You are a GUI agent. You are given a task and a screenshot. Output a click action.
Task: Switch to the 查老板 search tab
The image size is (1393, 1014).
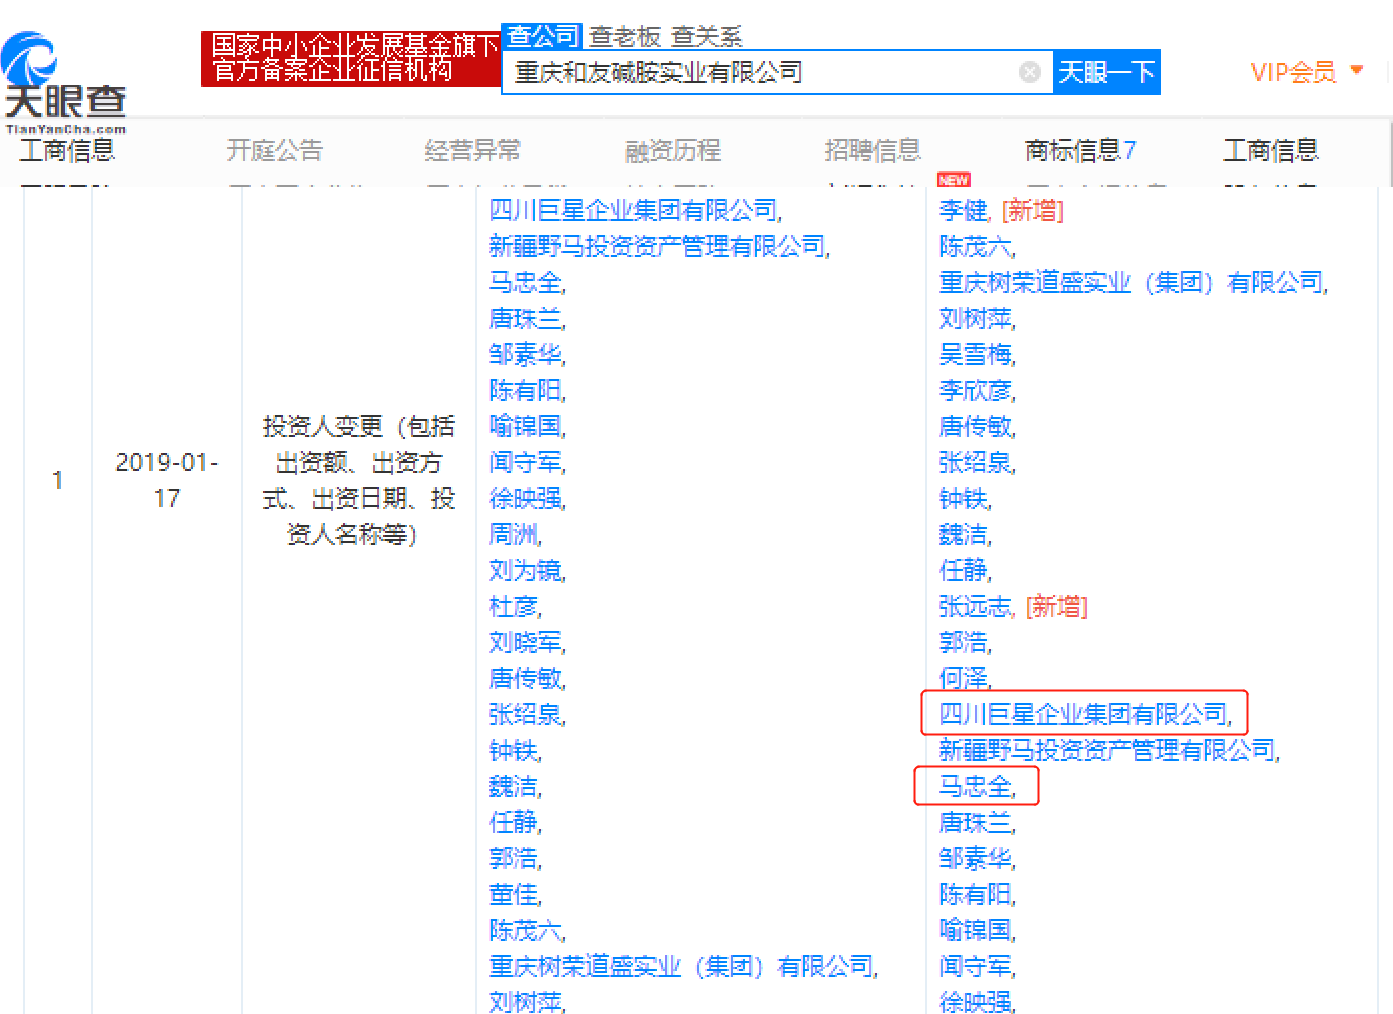[x=625, y=37]
